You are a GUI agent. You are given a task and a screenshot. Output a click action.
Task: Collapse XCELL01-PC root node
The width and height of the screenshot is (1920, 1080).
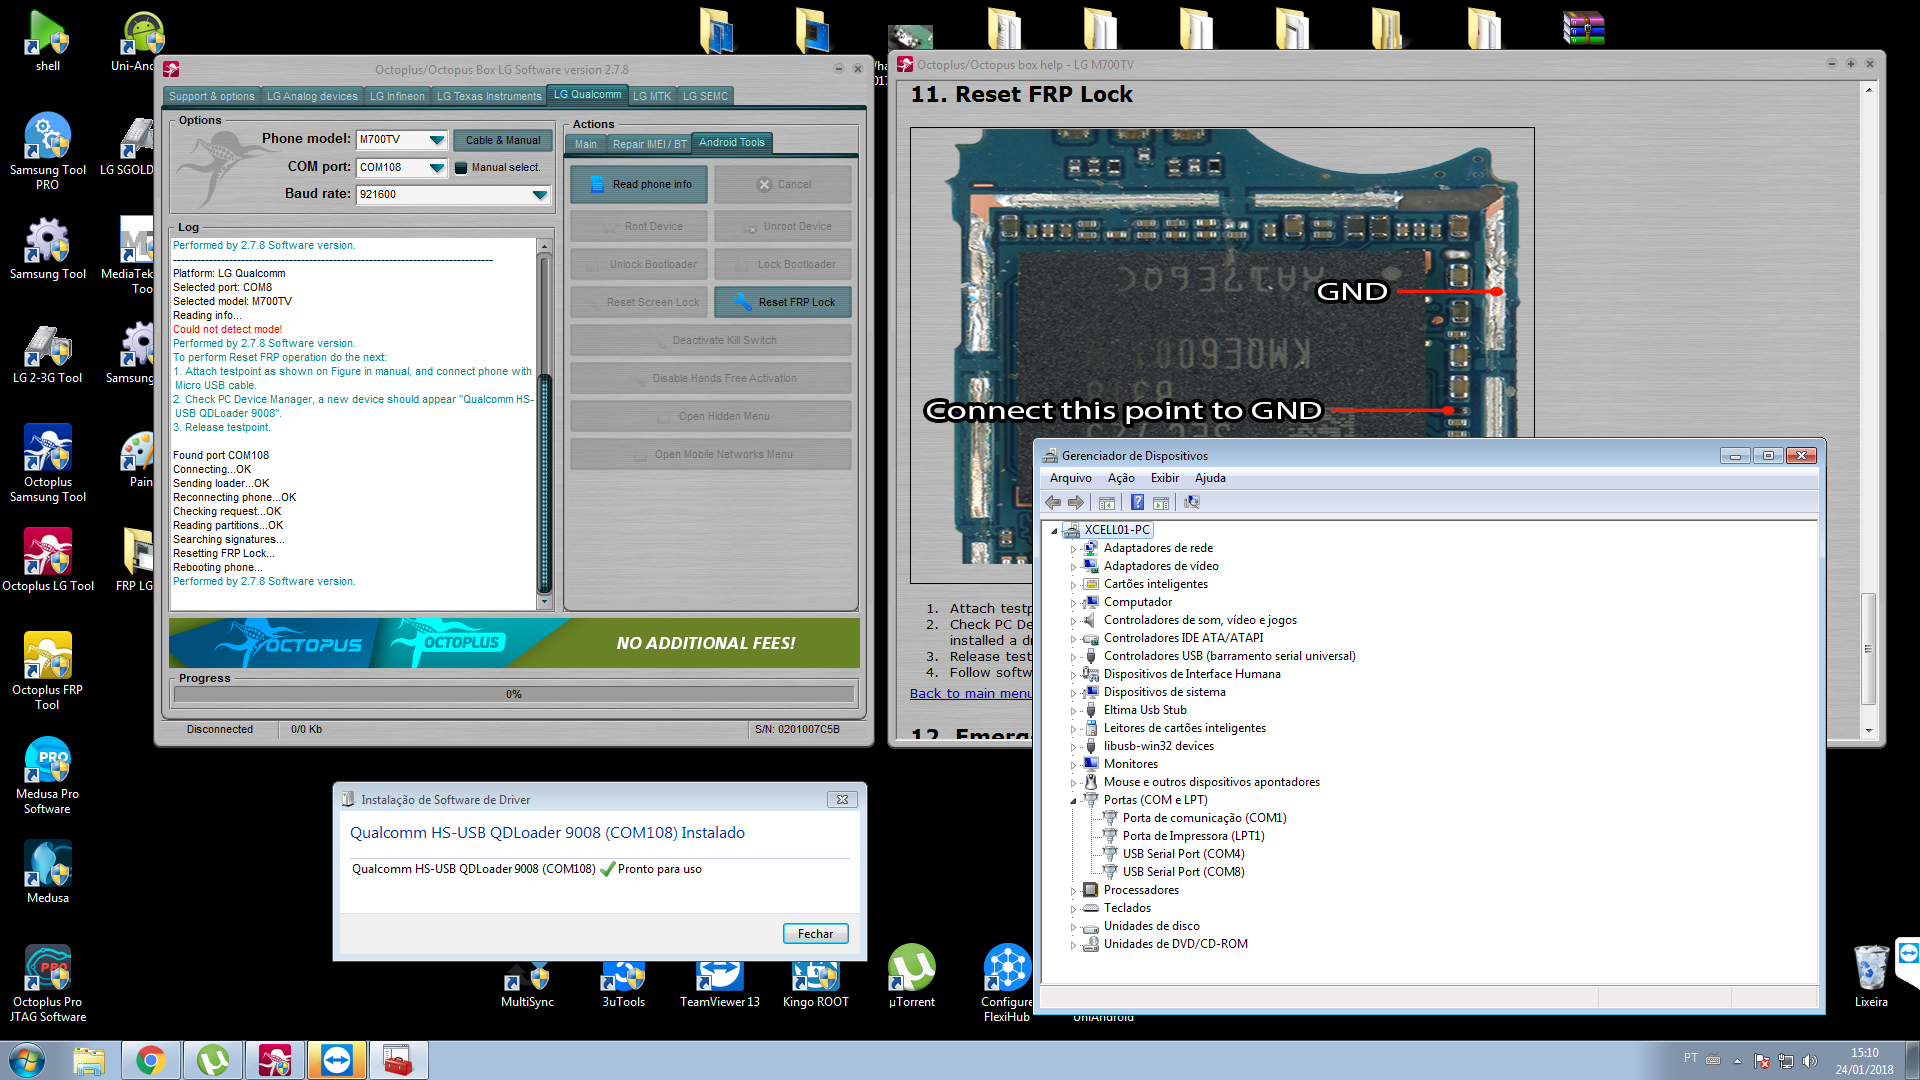click(1054, 531)
